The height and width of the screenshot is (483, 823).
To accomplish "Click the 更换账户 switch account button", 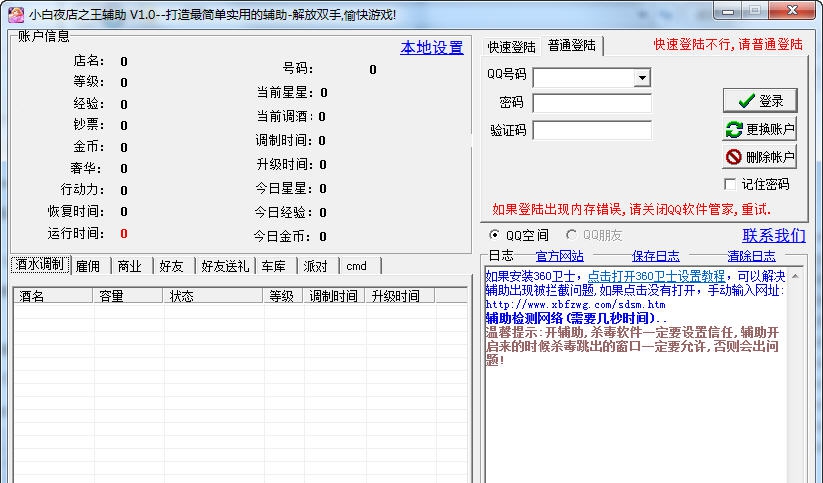I will pos(759,129).
